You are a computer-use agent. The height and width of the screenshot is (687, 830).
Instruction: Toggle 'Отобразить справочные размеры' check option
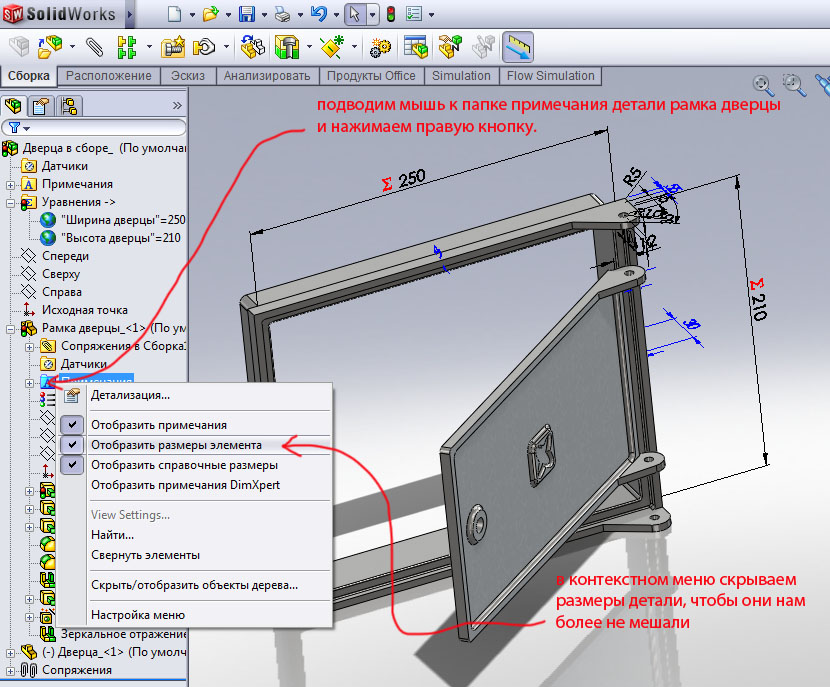click(x=184, y=465)
